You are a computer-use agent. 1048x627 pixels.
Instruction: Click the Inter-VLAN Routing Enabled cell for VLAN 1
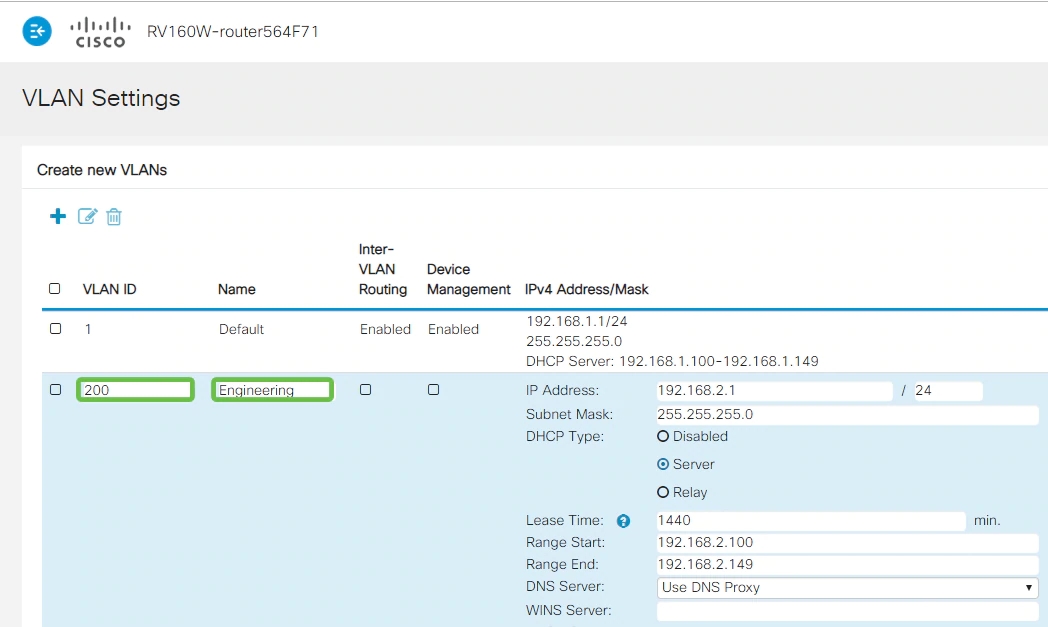(385, 330)
